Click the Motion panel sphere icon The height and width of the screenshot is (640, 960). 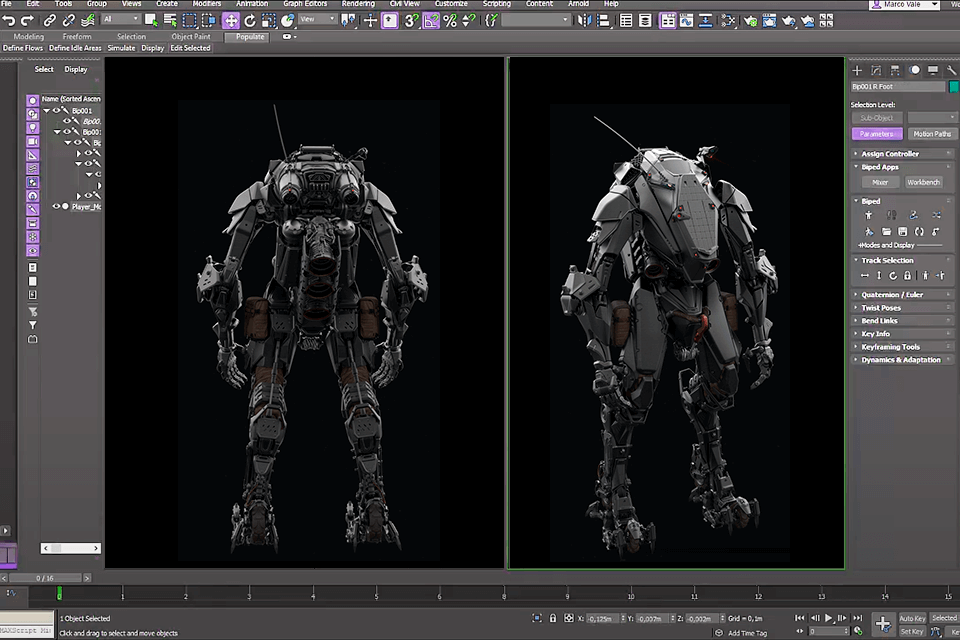[913, 70]
